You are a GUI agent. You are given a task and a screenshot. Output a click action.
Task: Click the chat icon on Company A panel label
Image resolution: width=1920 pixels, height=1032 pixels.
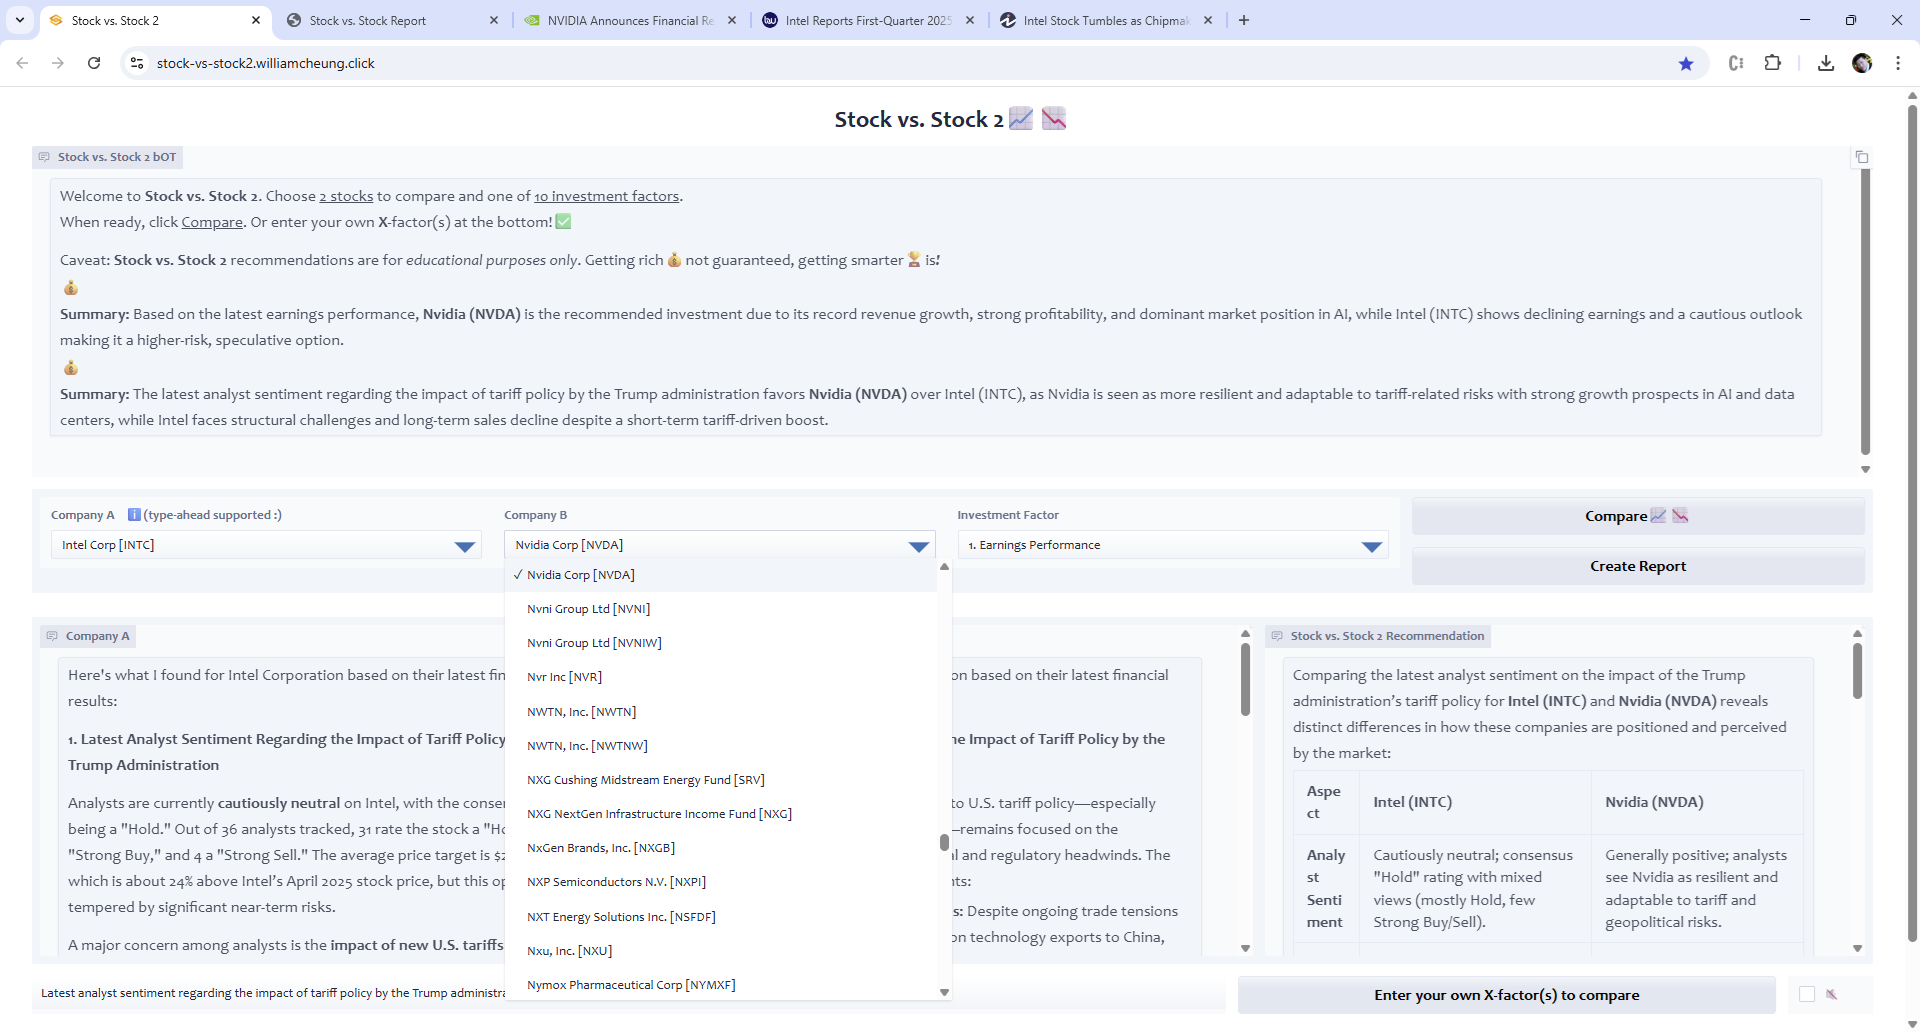(x=52, y=636)
